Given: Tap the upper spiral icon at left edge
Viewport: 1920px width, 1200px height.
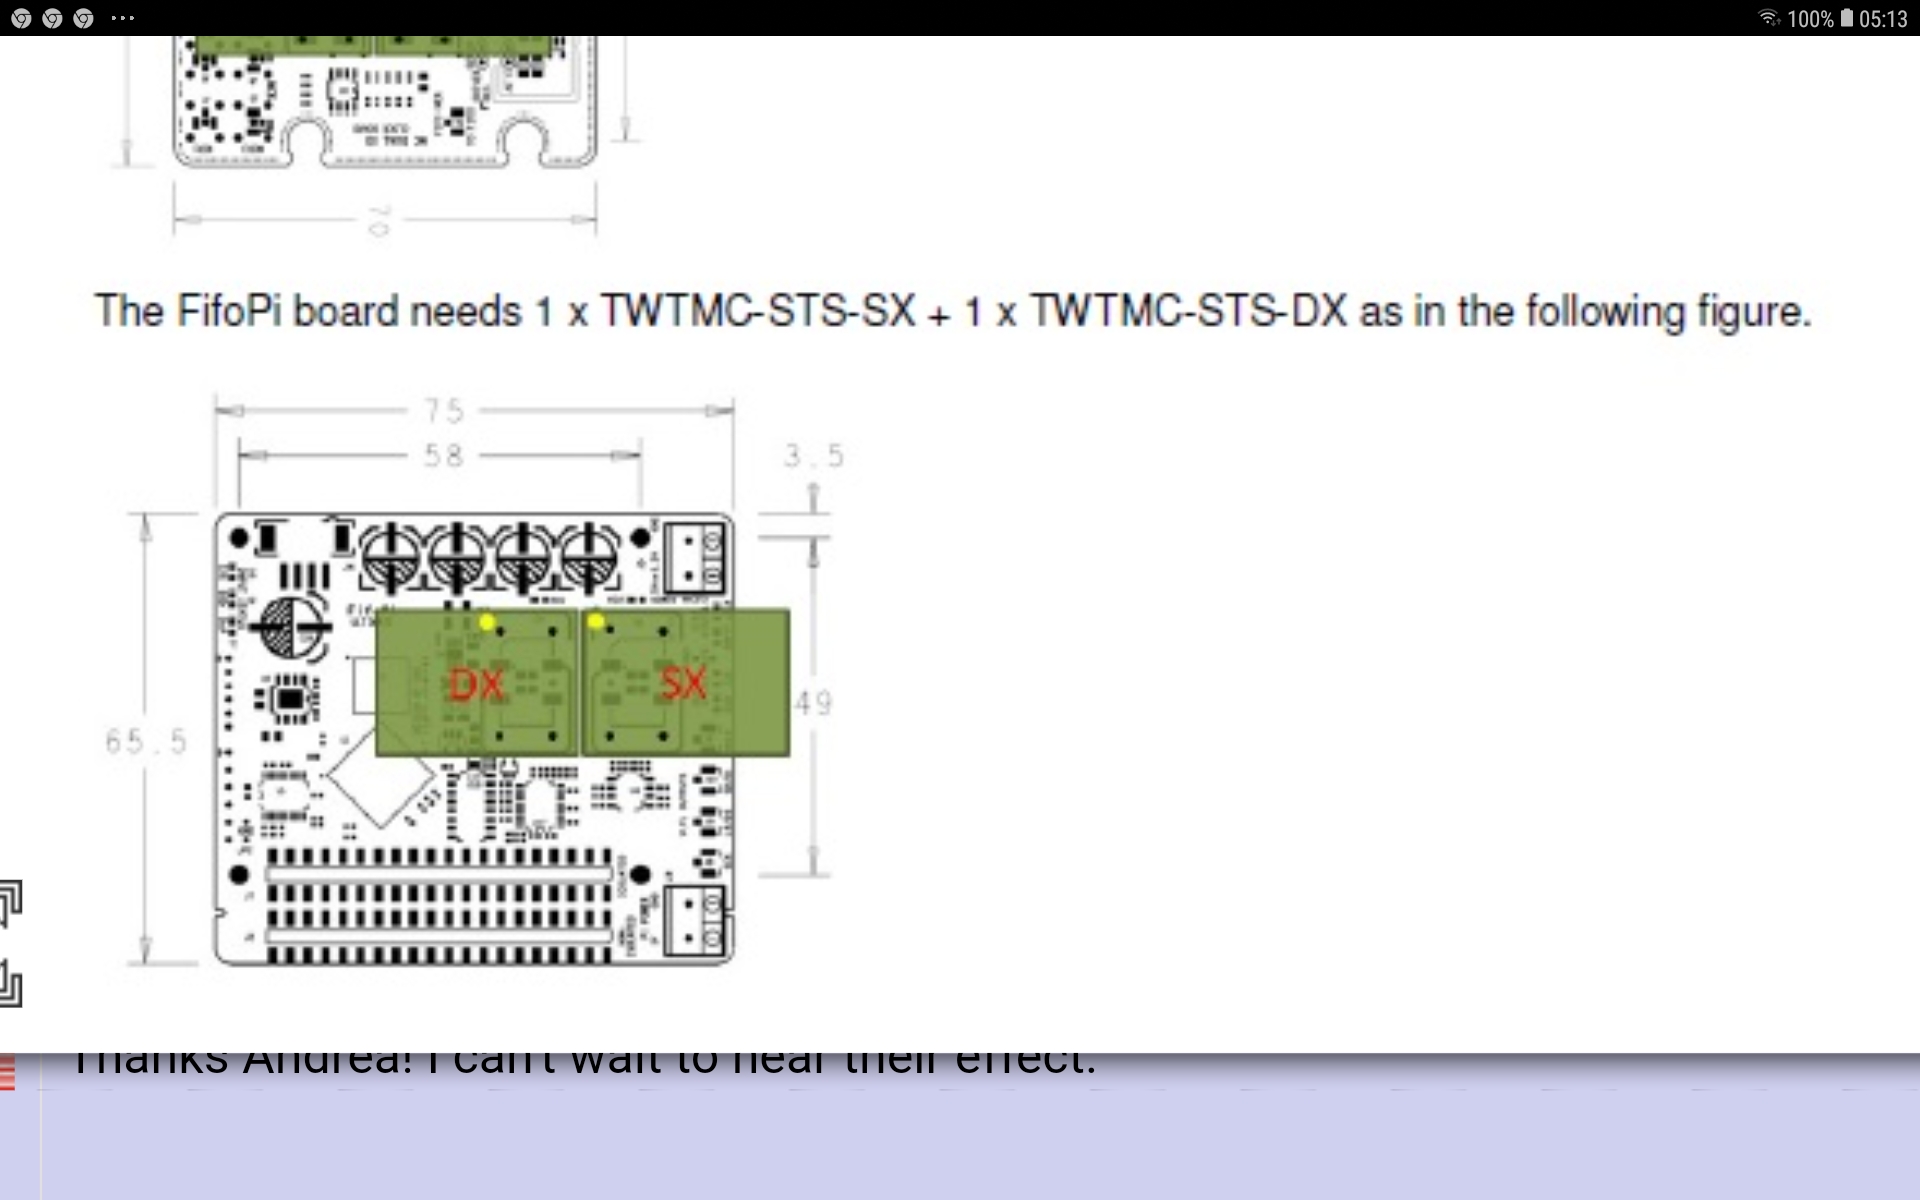Looking at the screenshot, I should (x=10, y=904).
